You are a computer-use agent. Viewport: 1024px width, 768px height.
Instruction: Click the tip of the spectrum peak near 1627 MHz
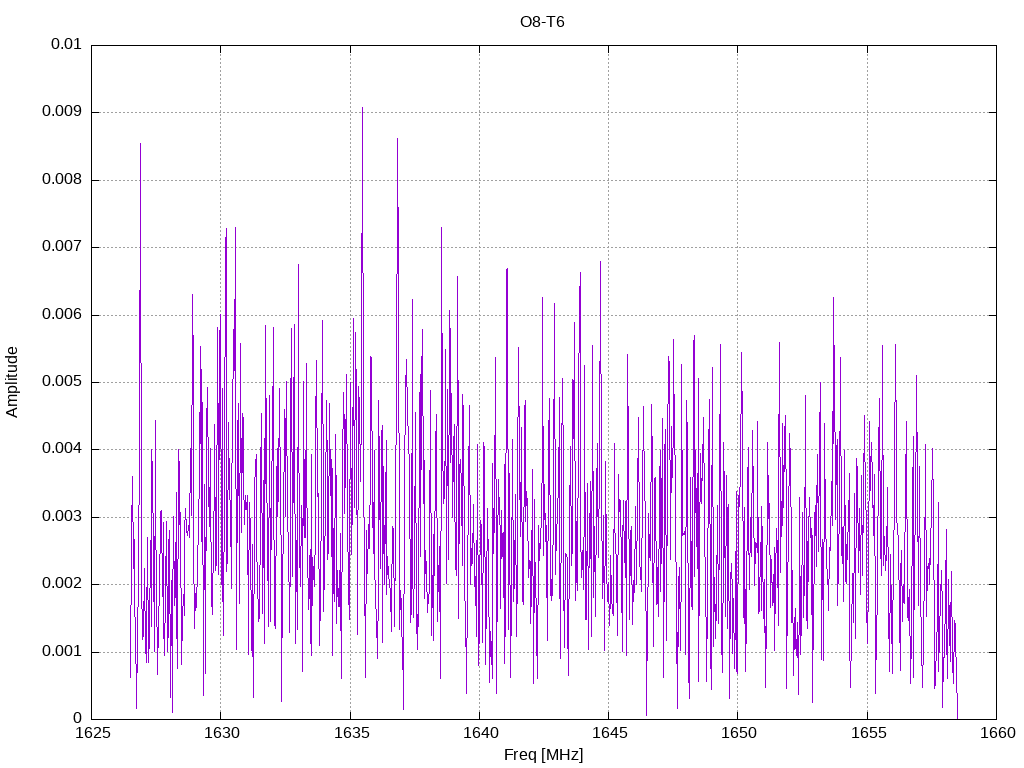click(x=140, y=144)
